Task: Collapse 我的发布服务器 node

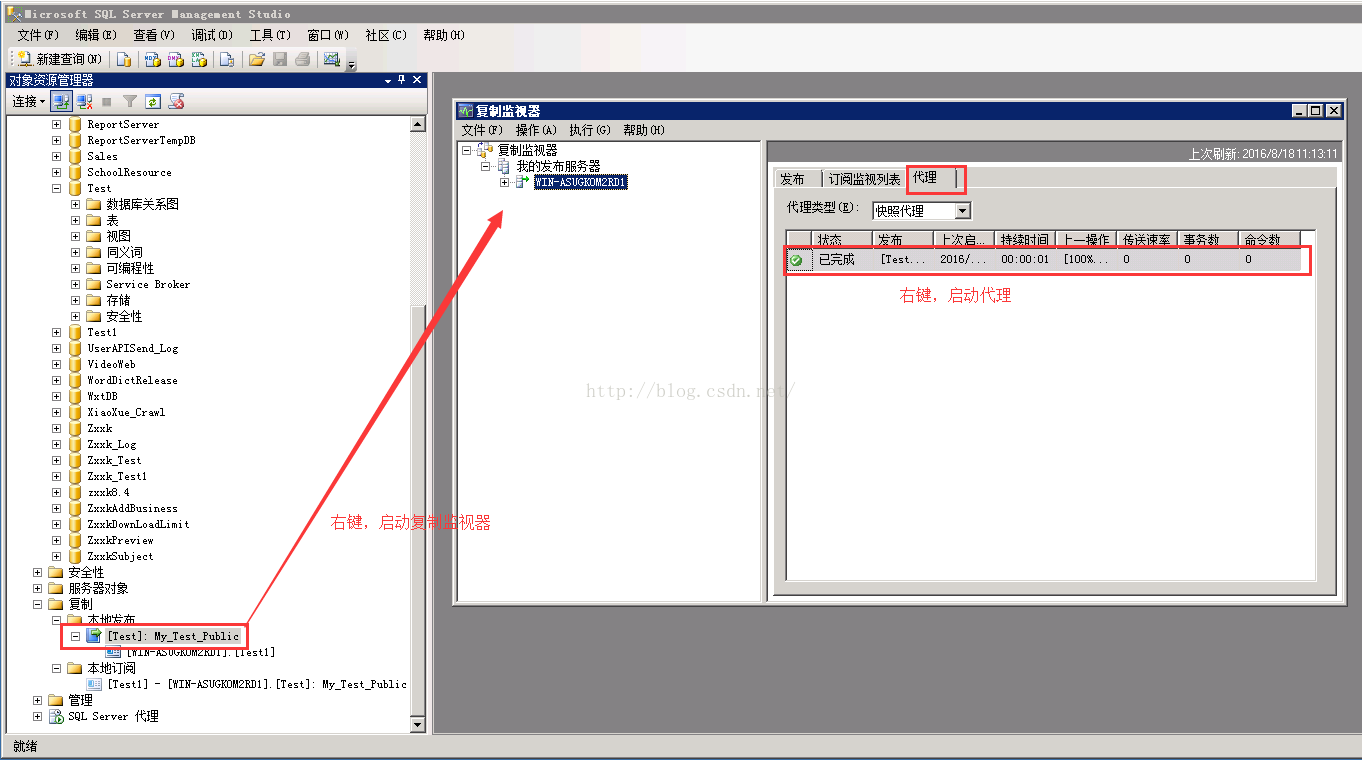Action: 486,166
